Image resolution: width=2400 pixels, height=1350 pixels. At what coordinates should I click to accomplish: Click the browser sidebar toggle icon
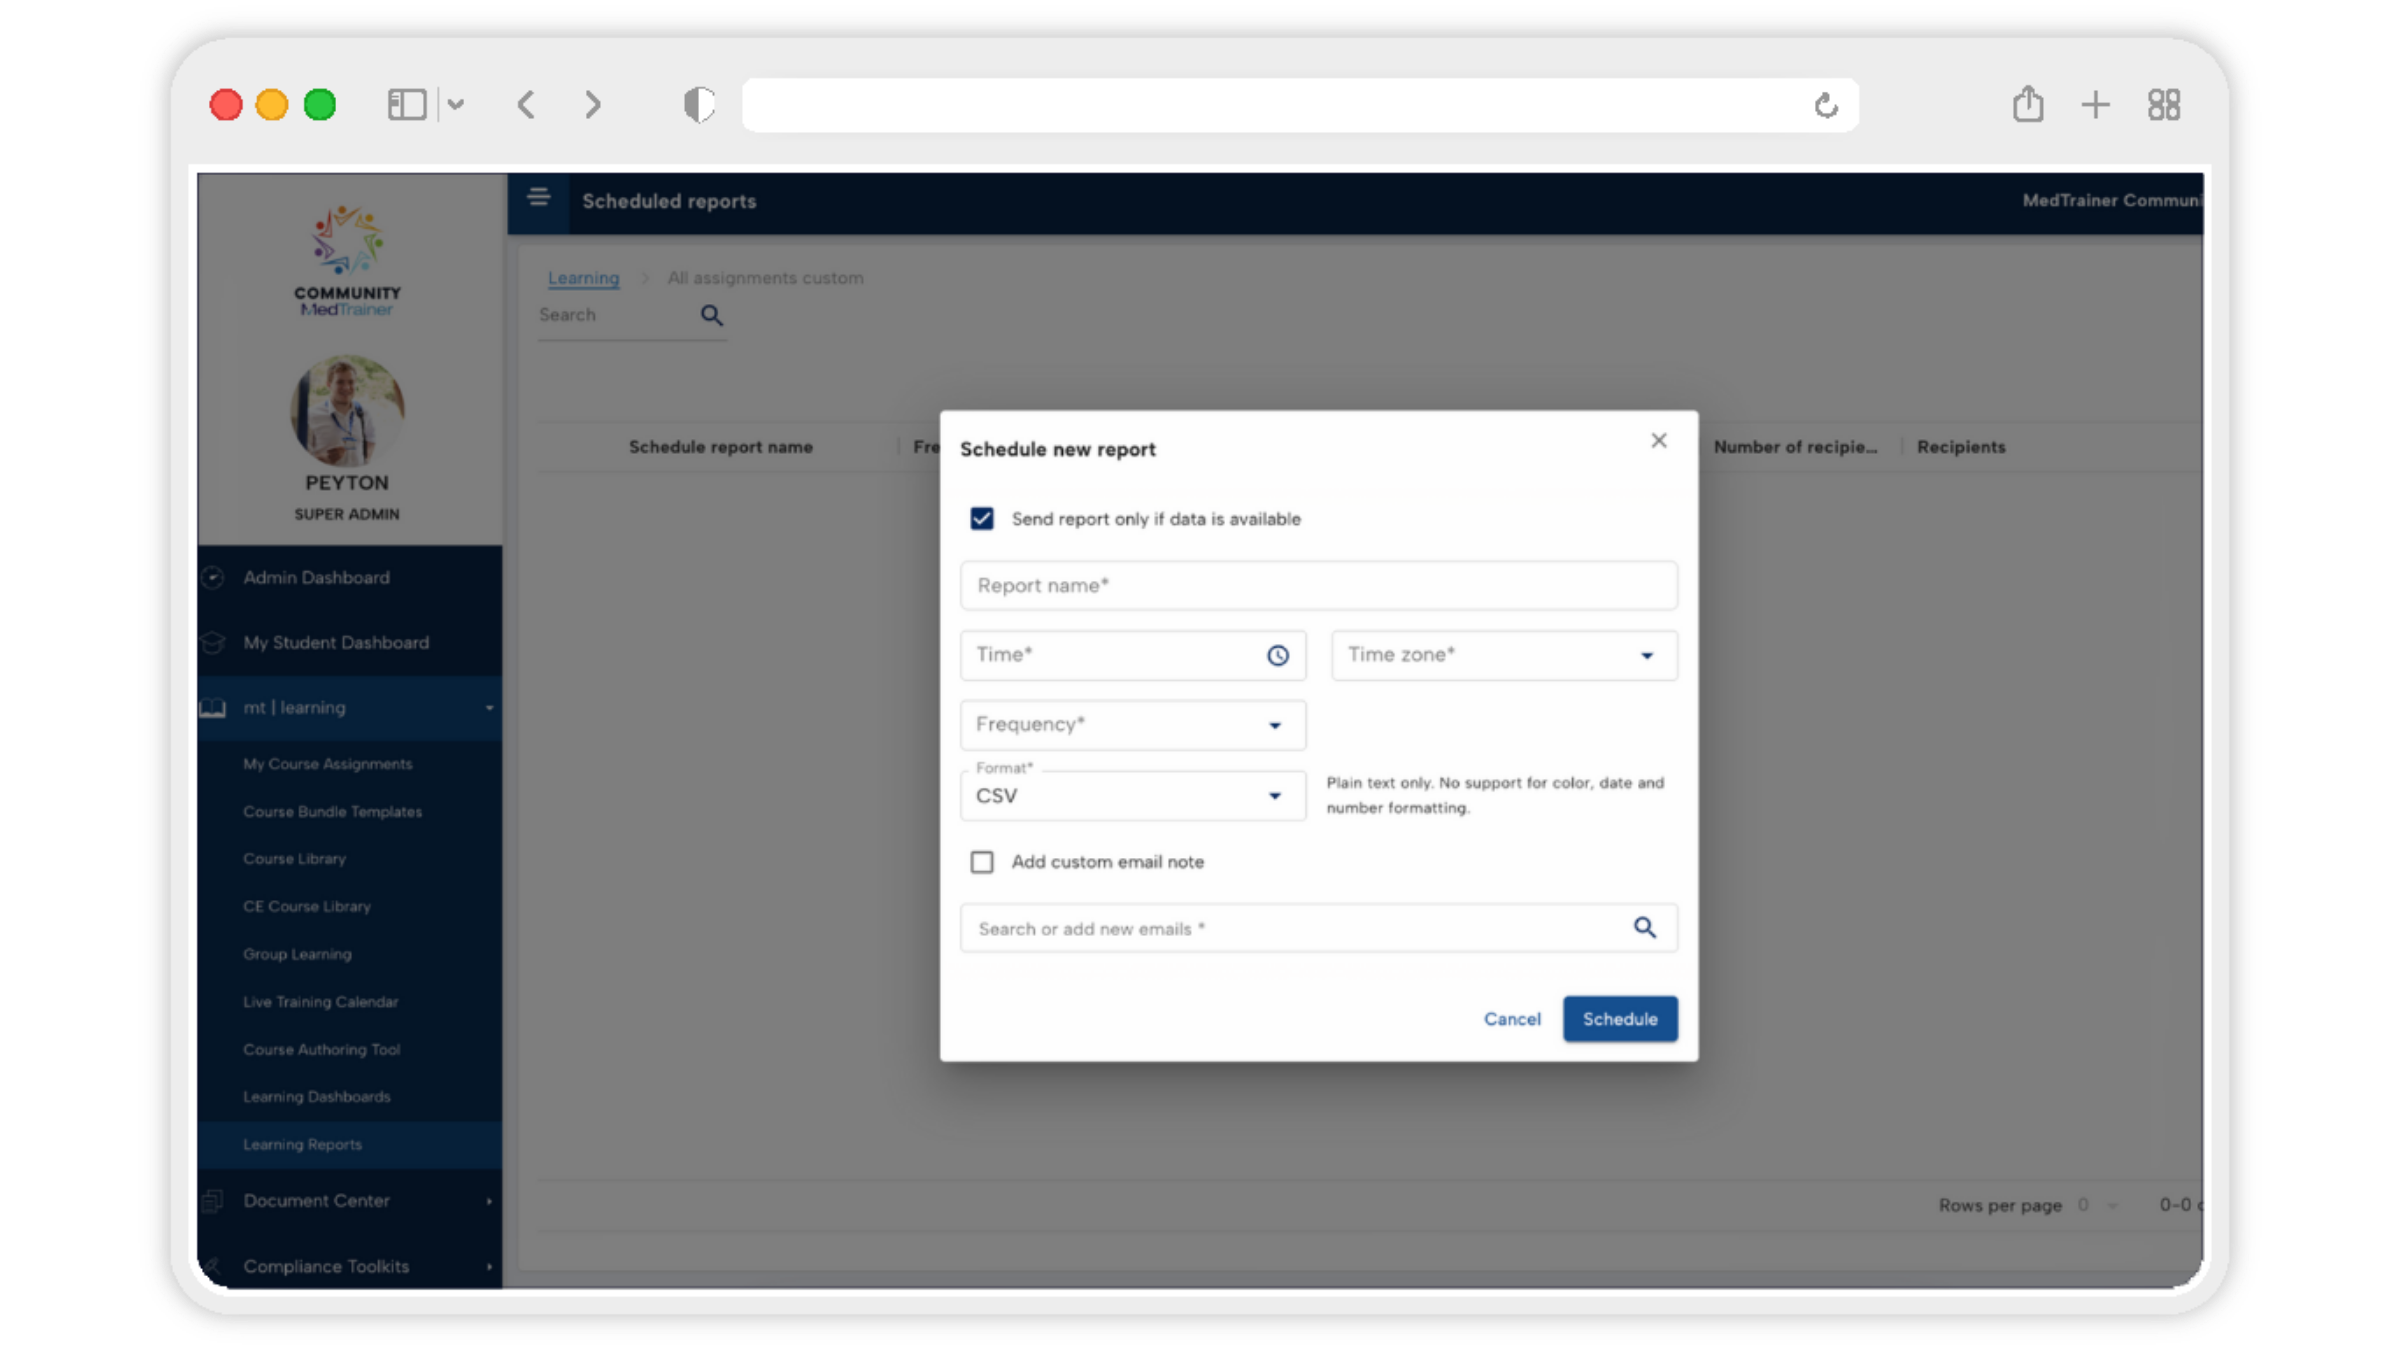coord(407,104)
